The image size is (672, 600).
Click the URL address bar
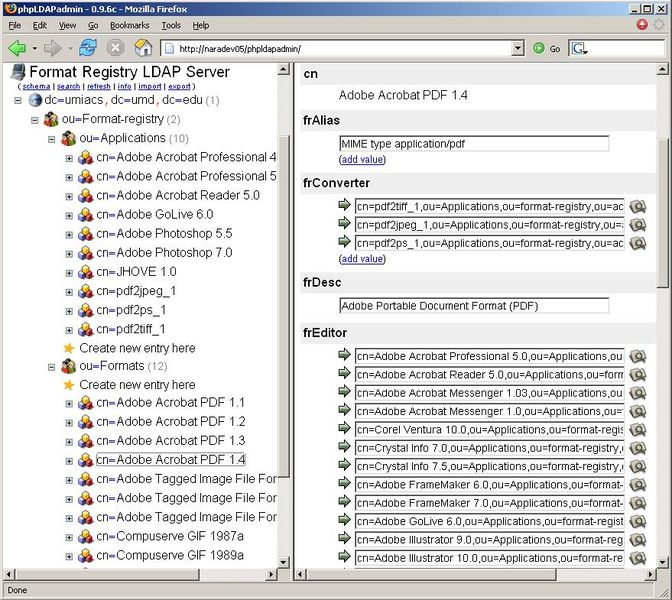340,48
